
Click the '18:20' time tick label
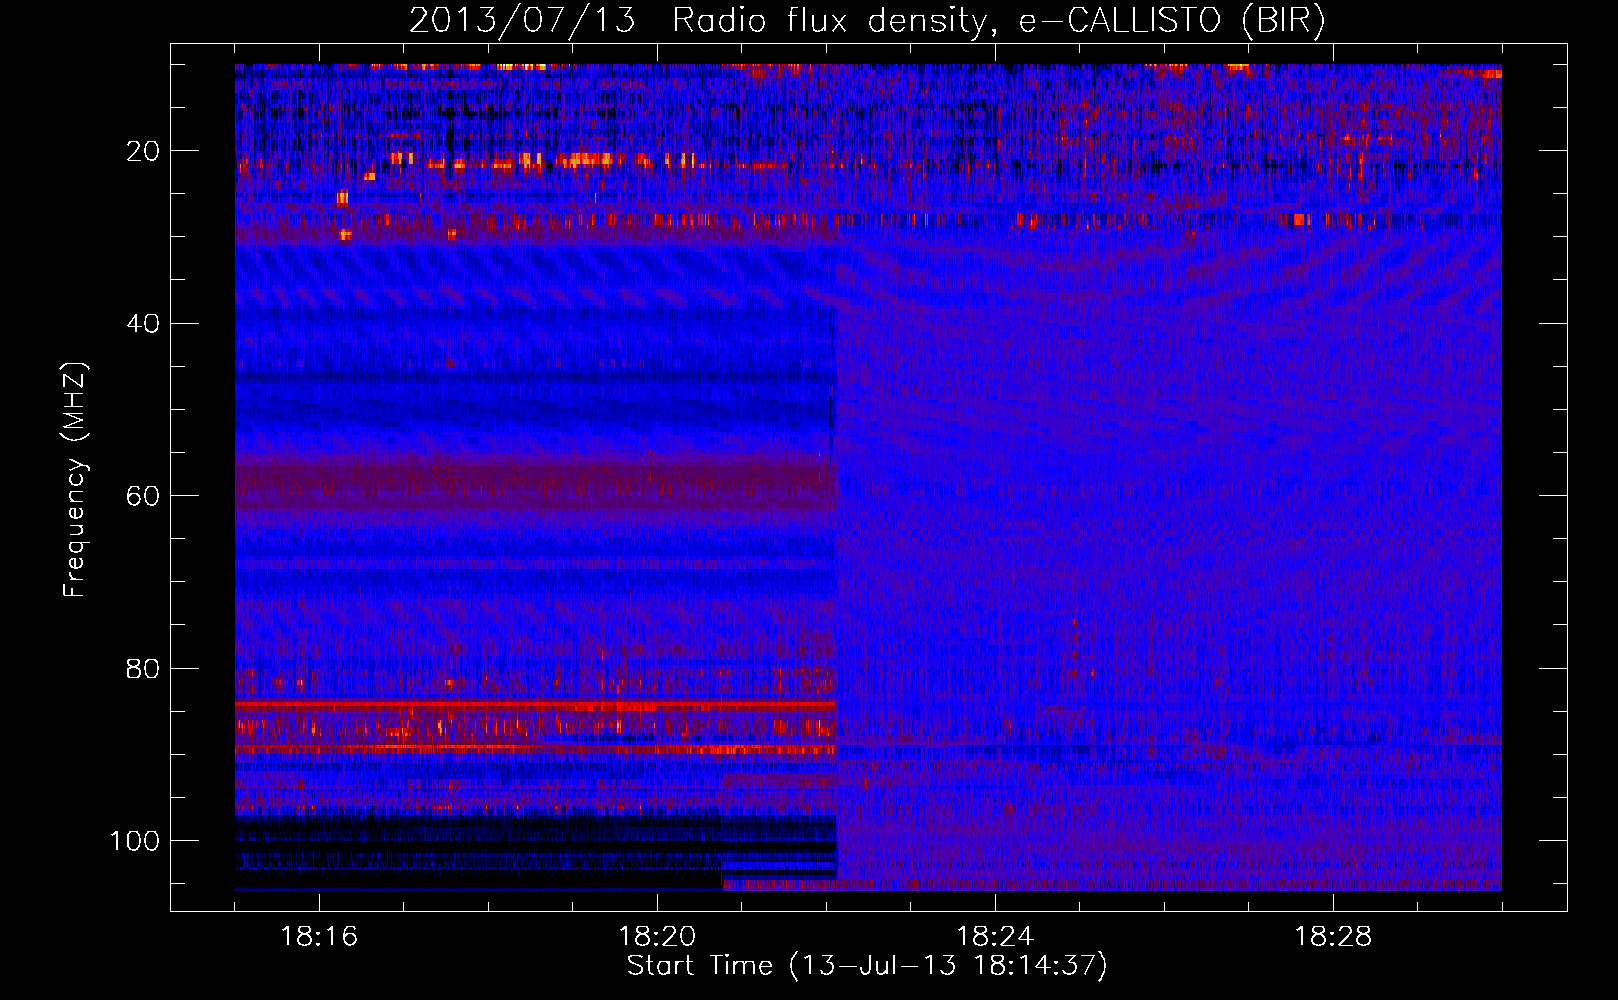point(657,937)
